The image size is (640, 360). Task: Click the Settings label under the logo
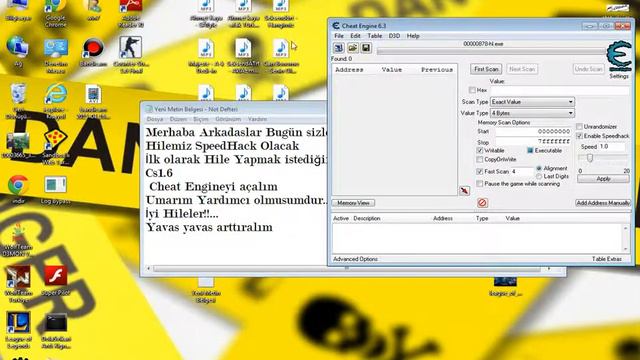pyautogui.click(x=619, y=76)
